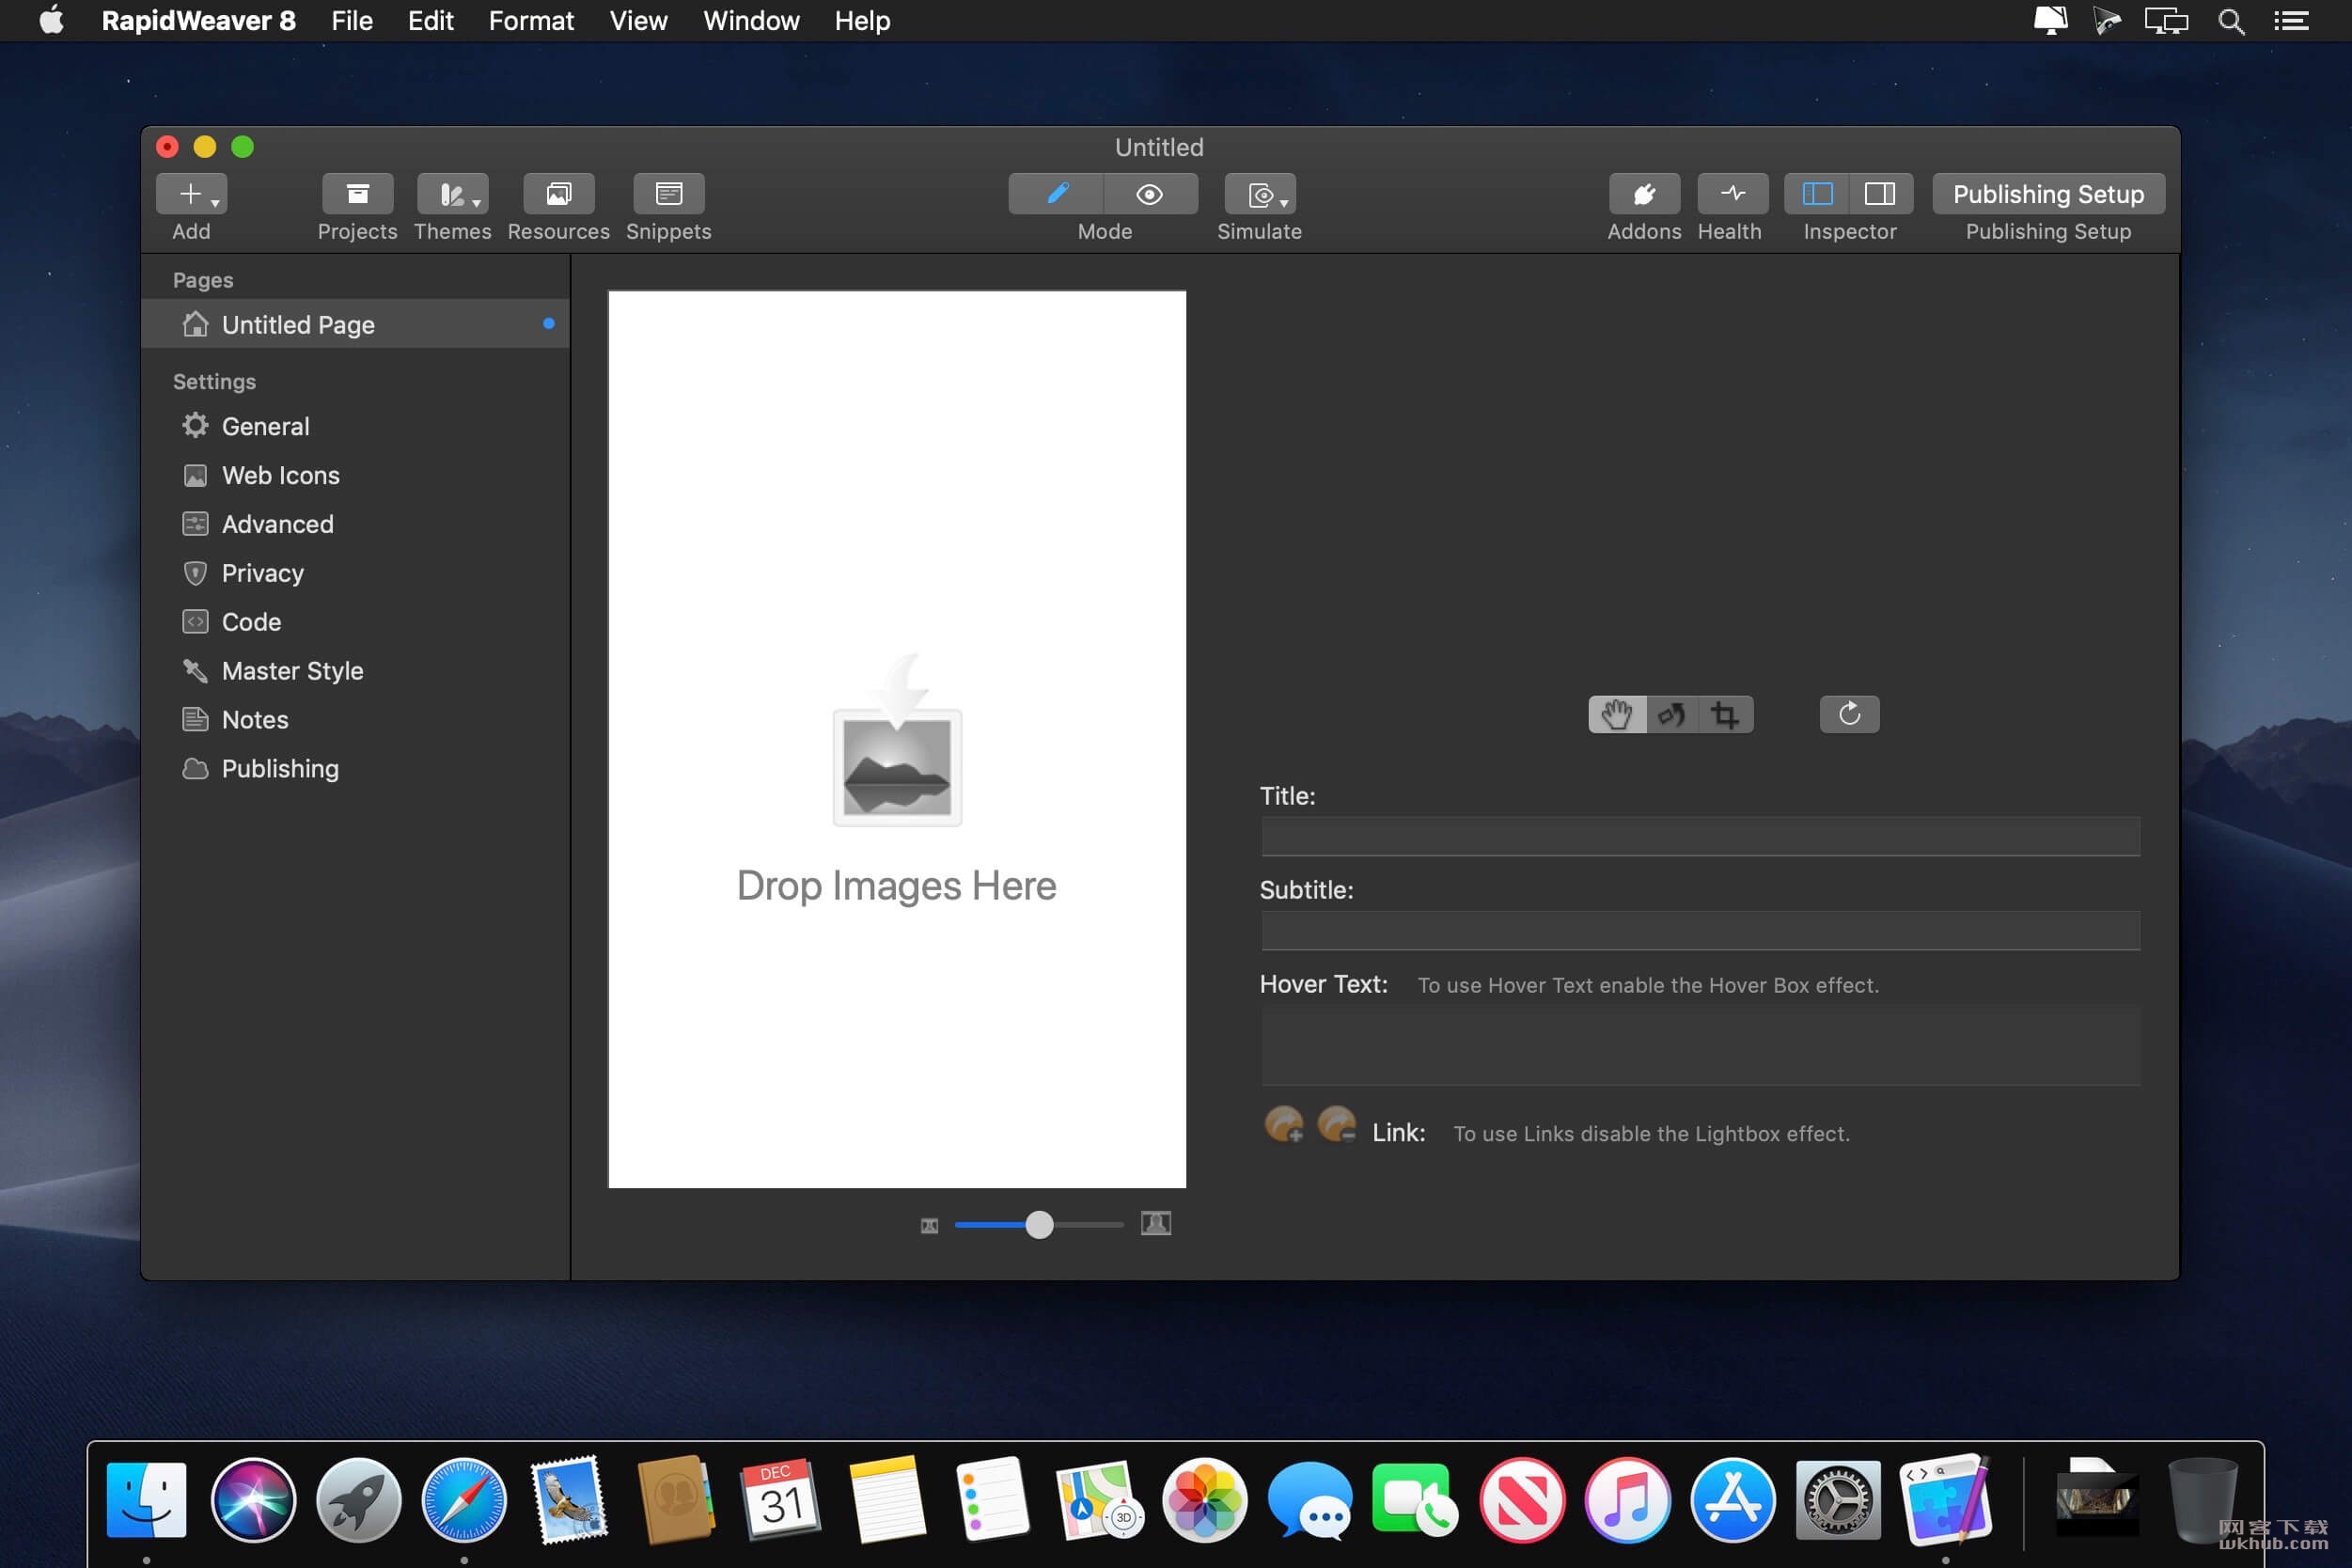Open Spotlight search in menu bar
The image size is (2352, 1568).
[2231, 21]
